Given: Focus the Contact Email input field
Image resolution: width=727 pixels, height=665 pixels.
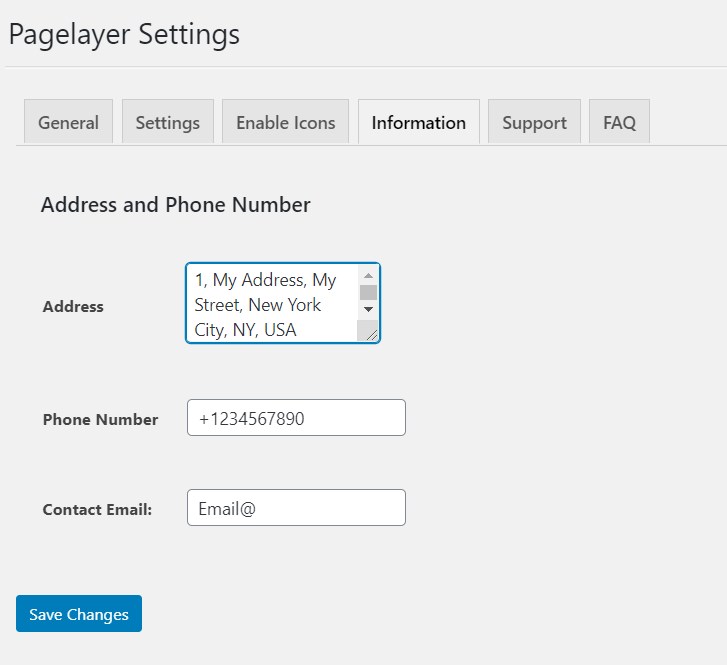Looking at the screenshot, I should [x=296, y=508].
